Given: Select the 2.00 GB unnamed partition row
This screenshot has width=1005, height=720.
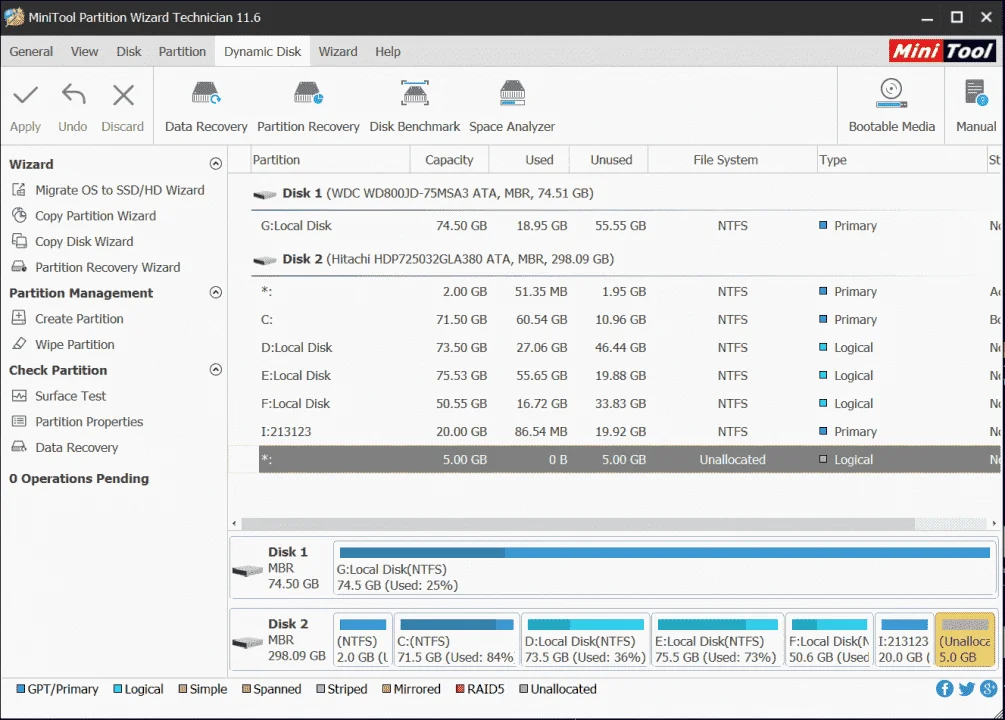Looking at the screenshot, I should [629, 292].
